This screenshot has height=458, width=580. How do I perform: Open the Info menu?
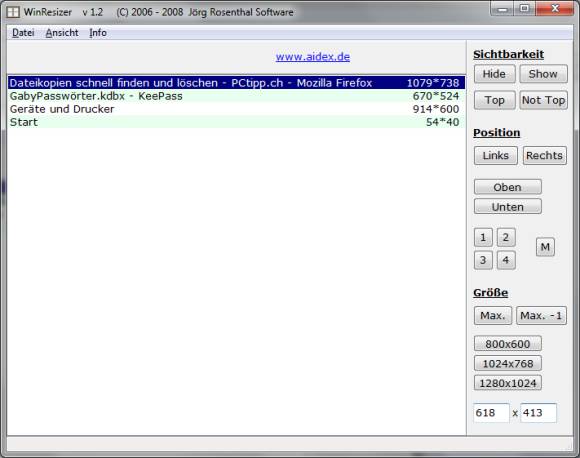[x=98, y=33]
